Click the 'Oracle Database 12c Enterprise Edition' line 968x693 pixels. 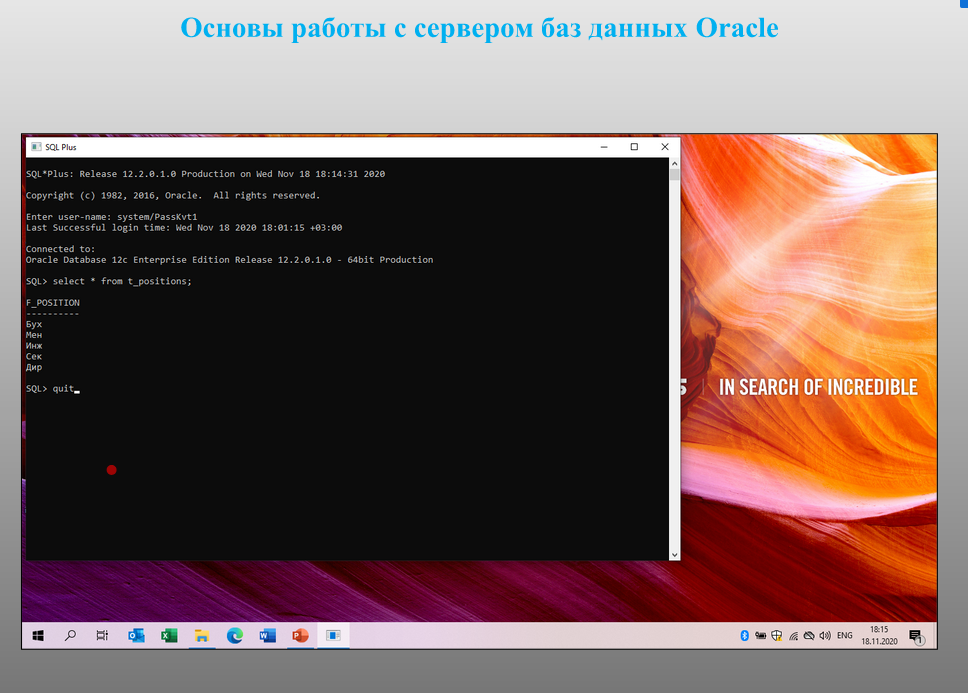point(230,260)
